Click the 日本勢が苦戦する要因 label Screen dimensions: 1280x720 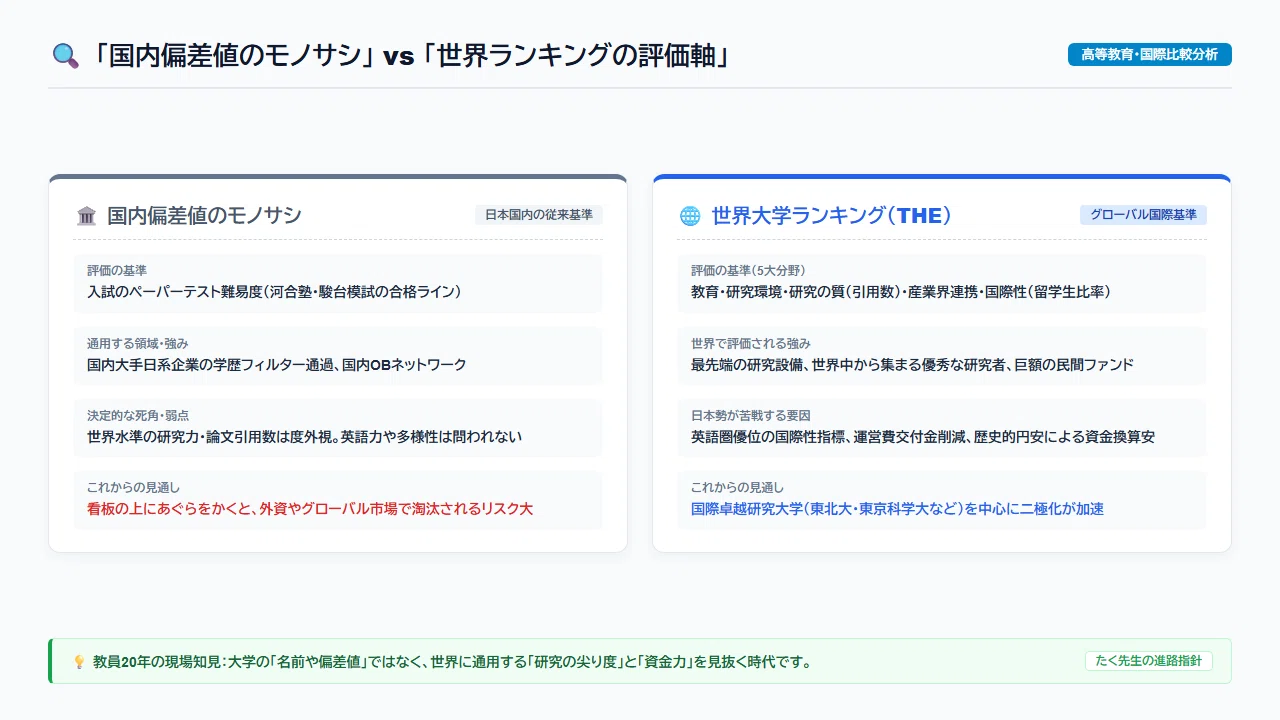tap(751, 415)
